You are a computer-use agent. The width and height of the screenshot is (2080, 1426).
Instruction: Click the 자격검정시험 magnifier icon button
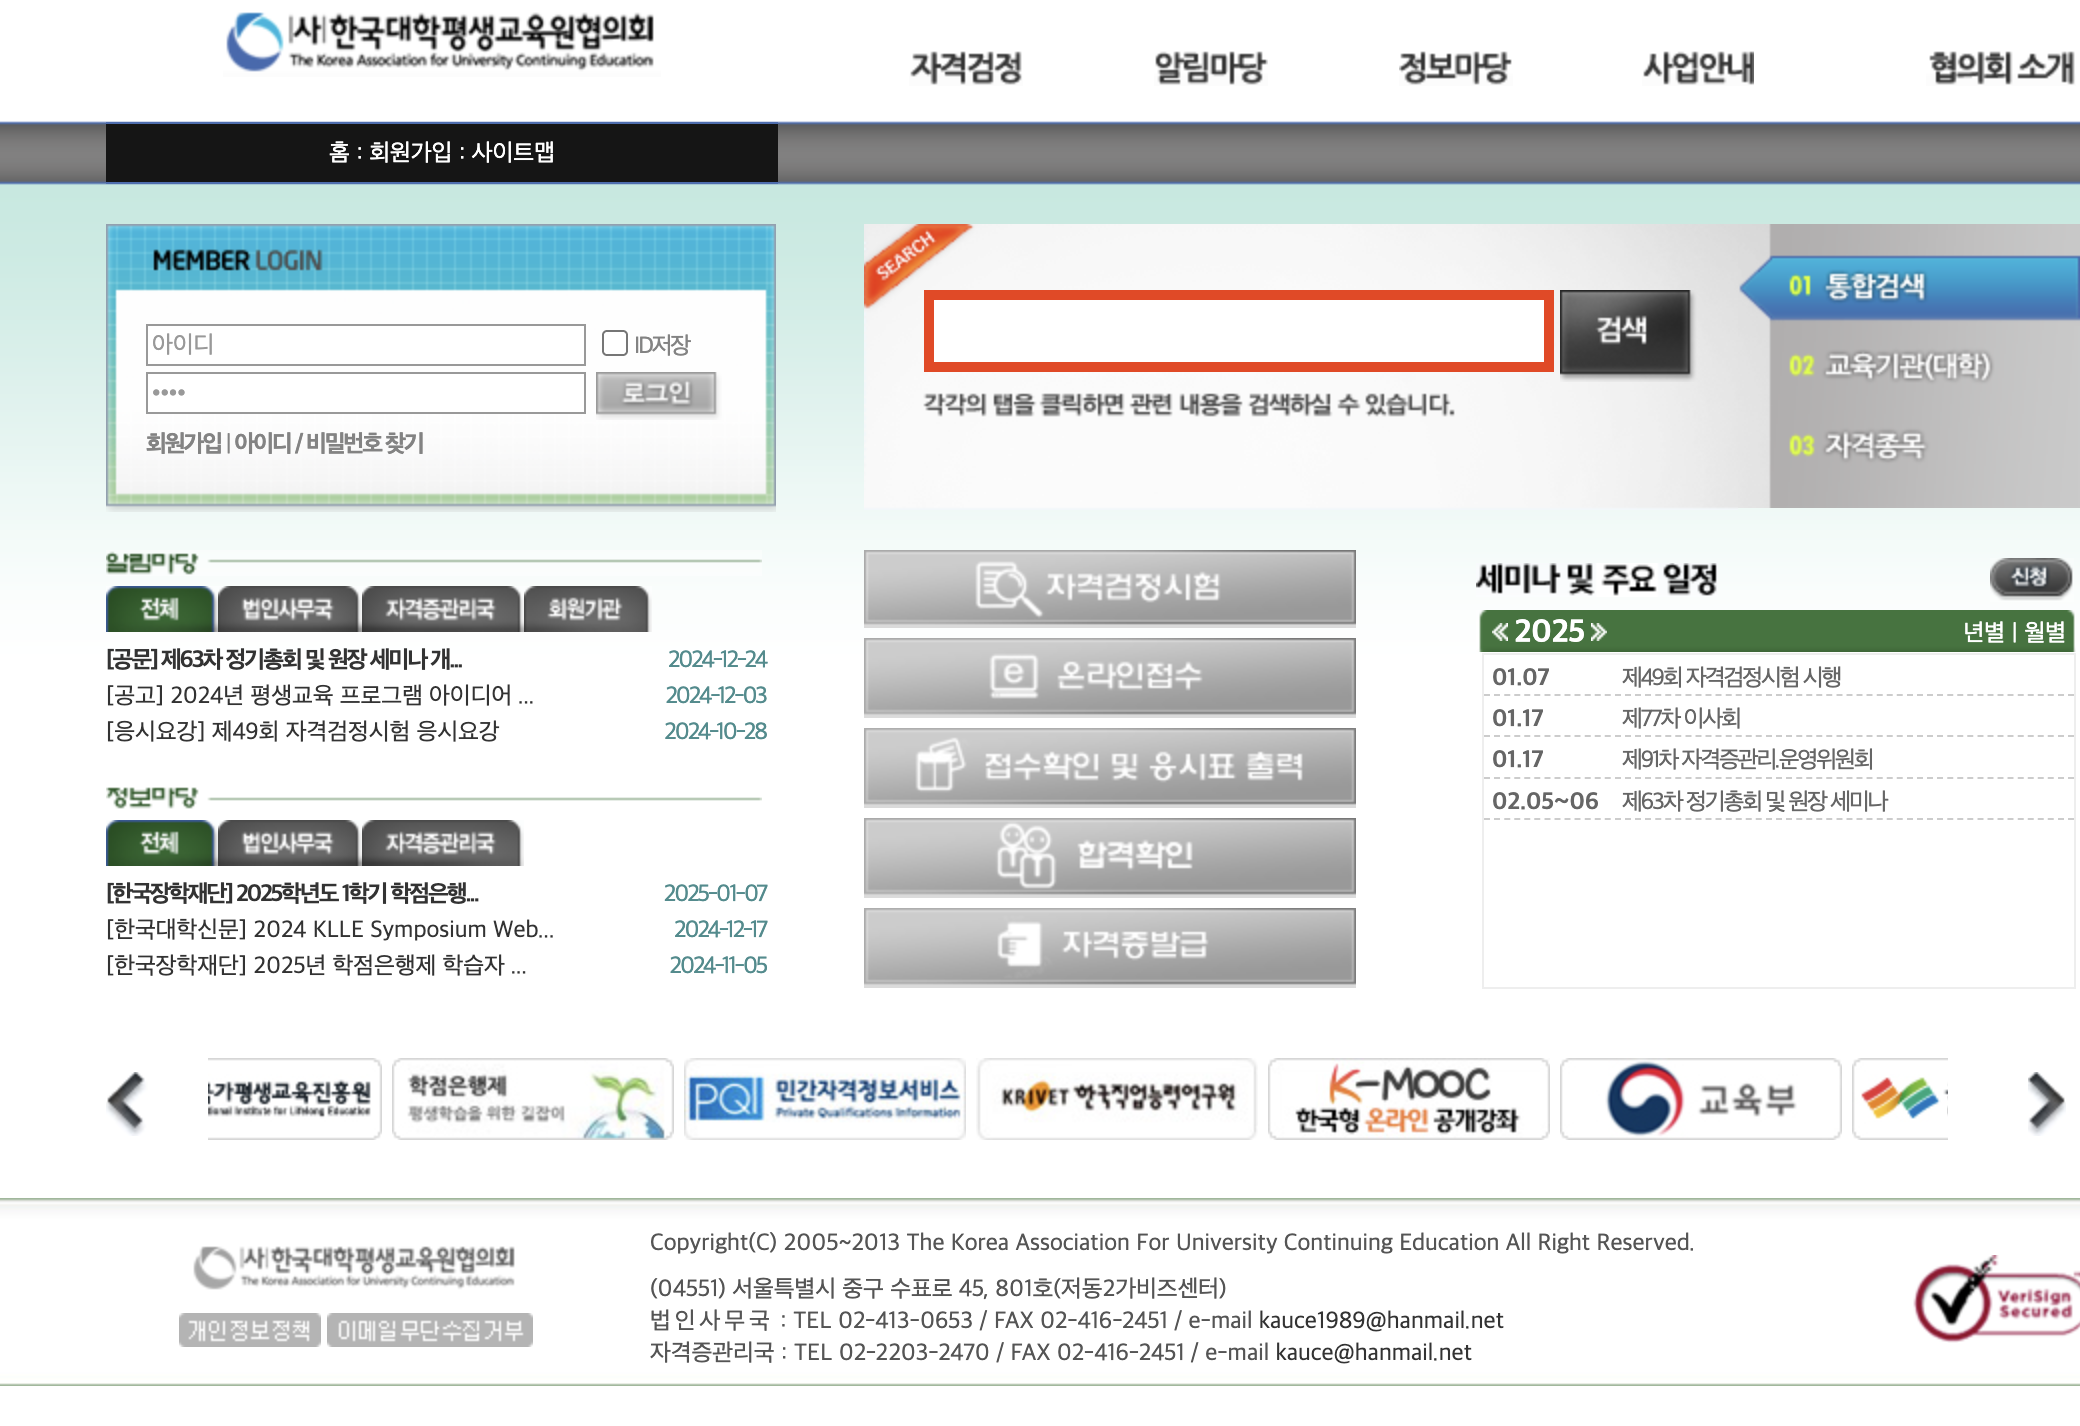coord(1108,587)
